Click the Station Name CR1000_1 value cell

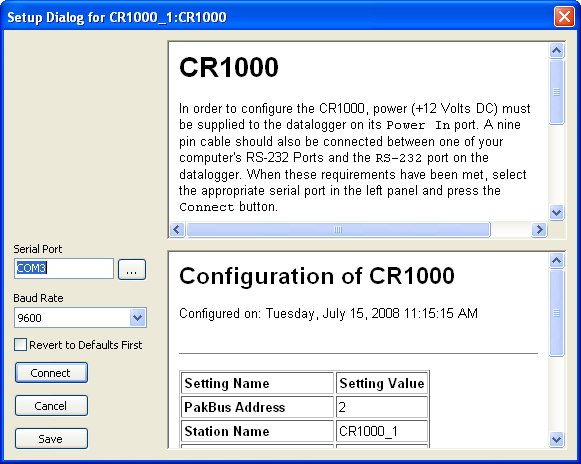382,431
